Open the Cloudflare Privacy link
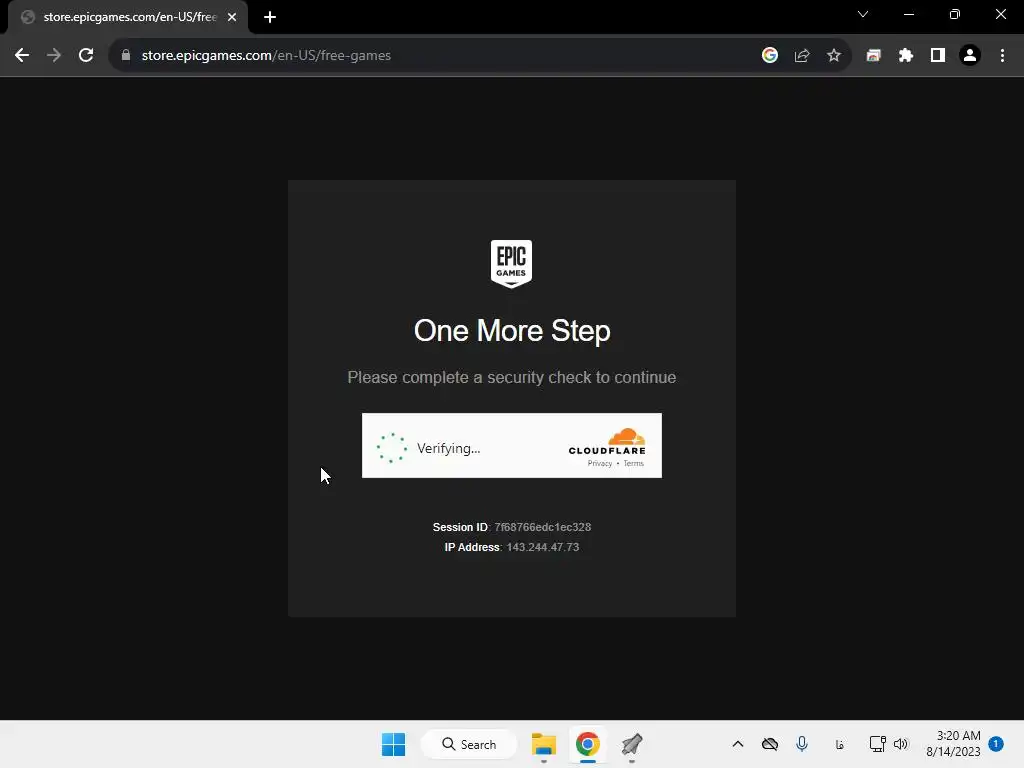1024x768 pixels. 600,464
